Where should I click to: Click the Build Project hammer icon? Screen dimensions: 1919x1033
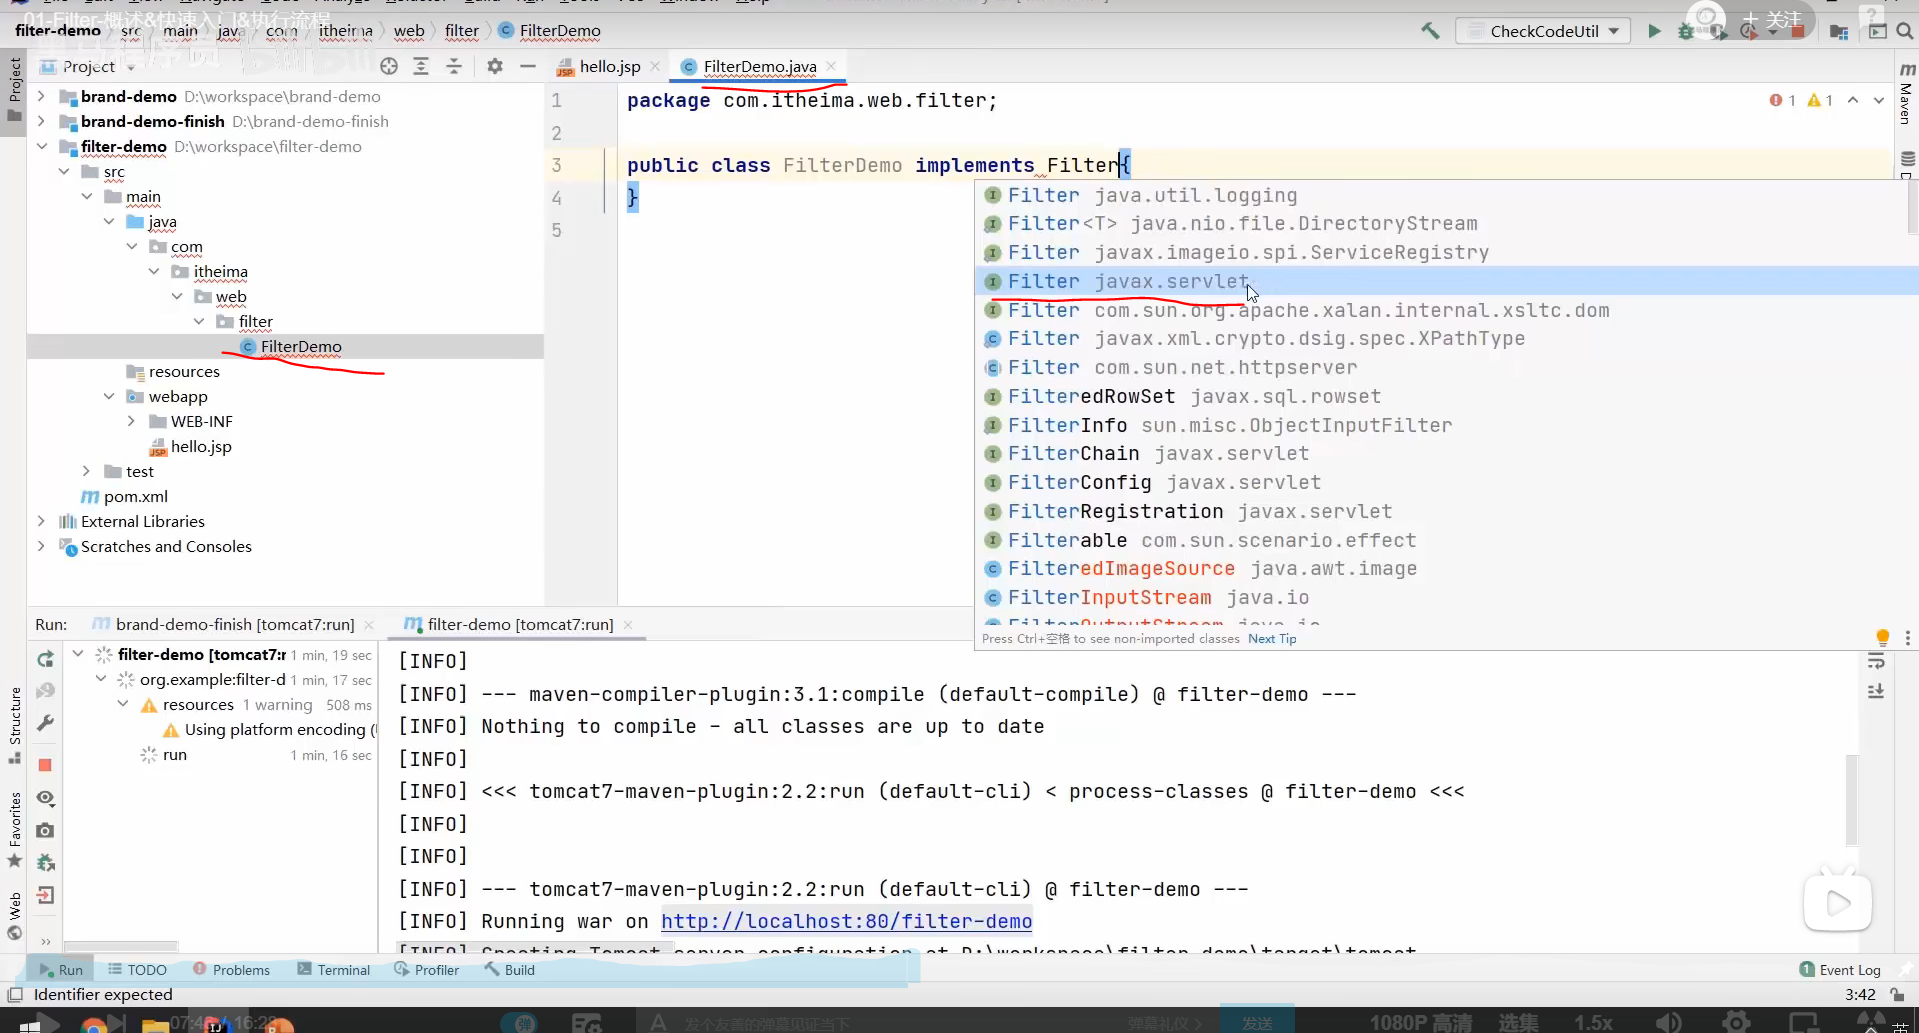click(1430, 31)
